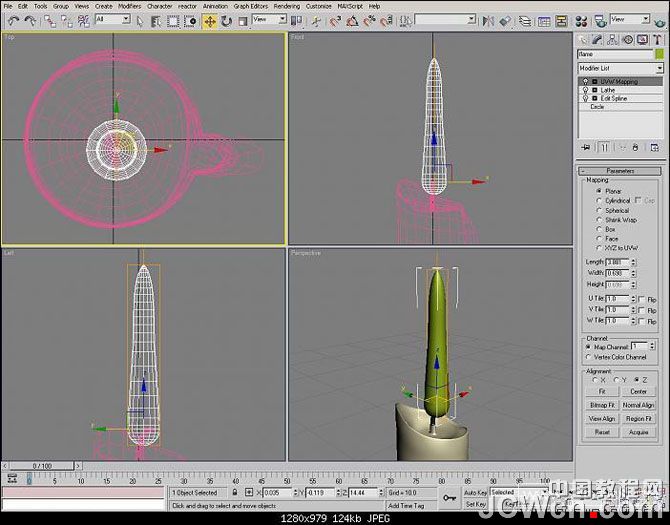670x525 pixels.
Task: Toggle Lathe modifier lightbulb
Action: pos(586,90)
